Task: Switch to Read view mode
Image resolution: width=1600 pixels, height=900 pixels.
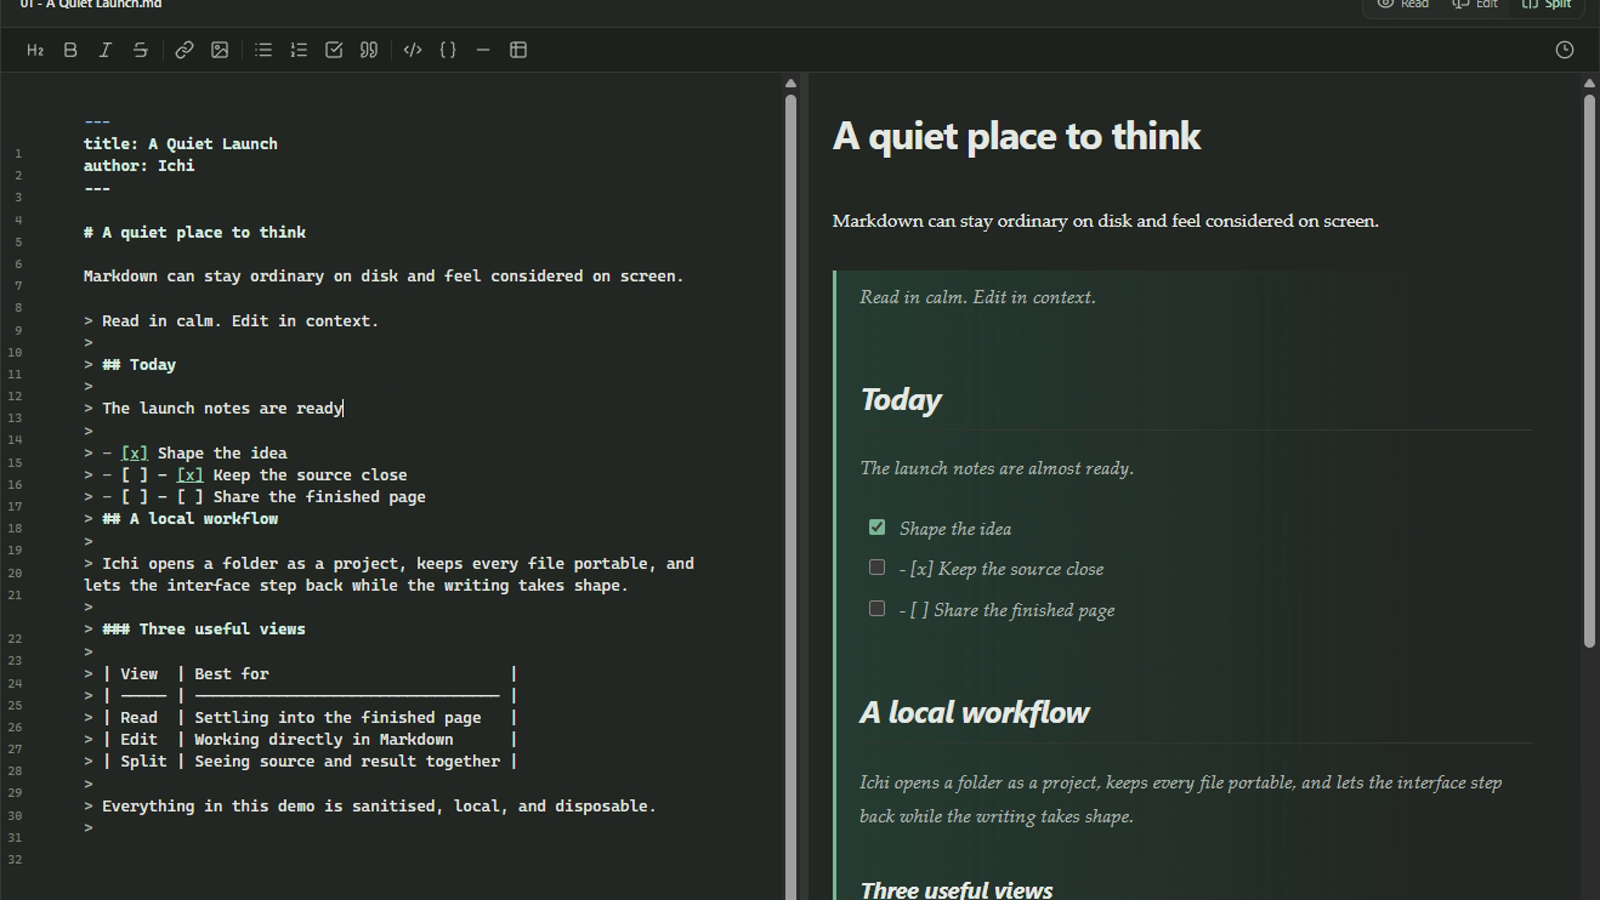Action: [x=1403, y=5]
